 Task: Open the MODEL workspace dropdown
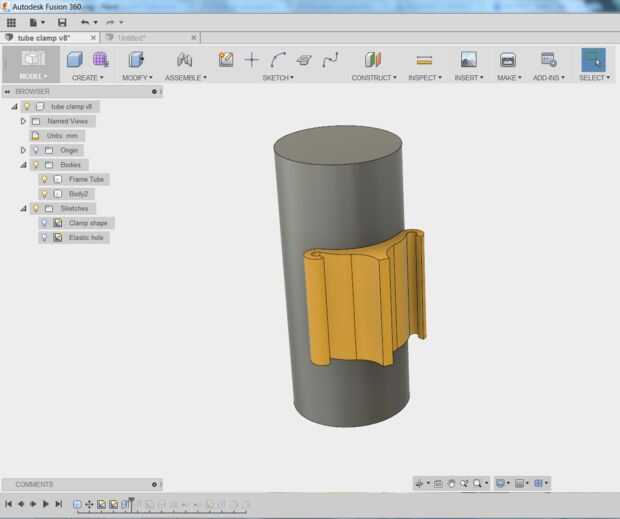33,77
